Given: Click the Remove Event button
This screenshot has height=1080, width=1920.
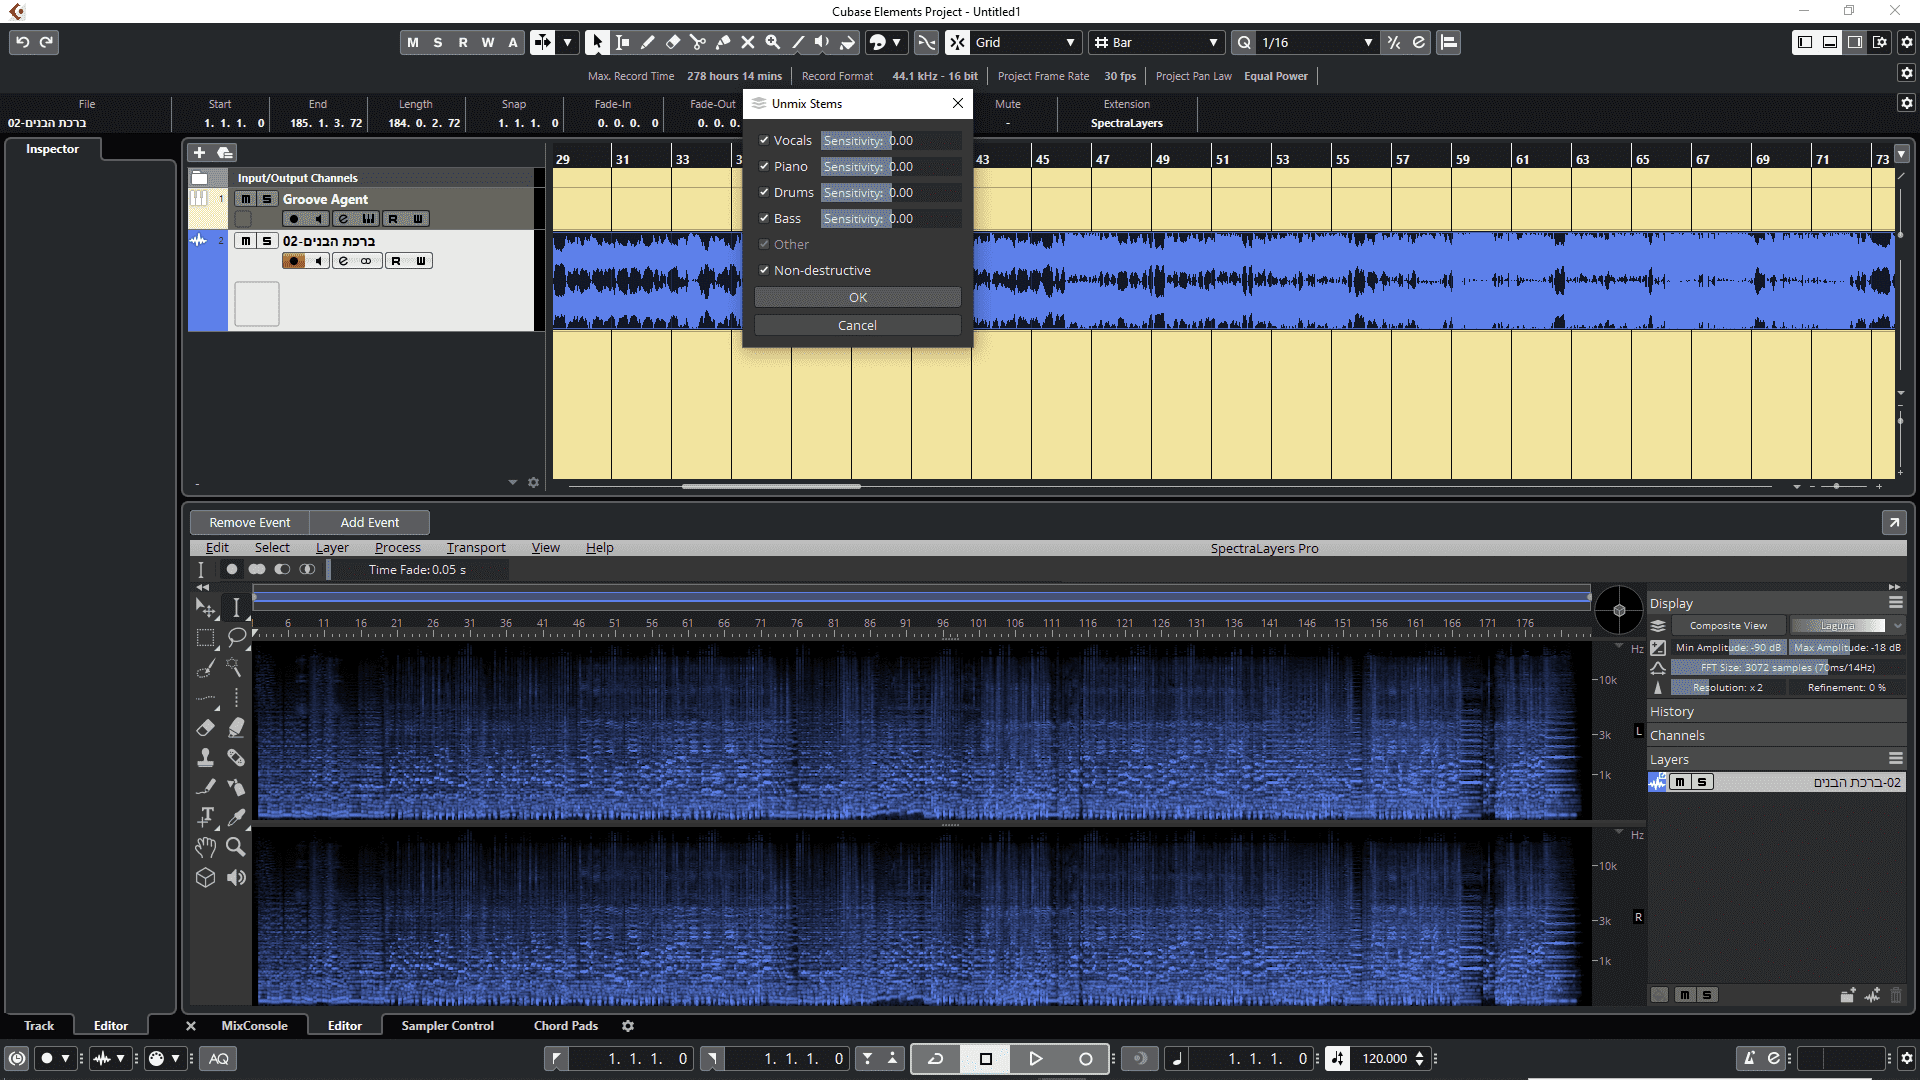Looking at the screenshot, I should pyautogui.click(x=249, y=522).
